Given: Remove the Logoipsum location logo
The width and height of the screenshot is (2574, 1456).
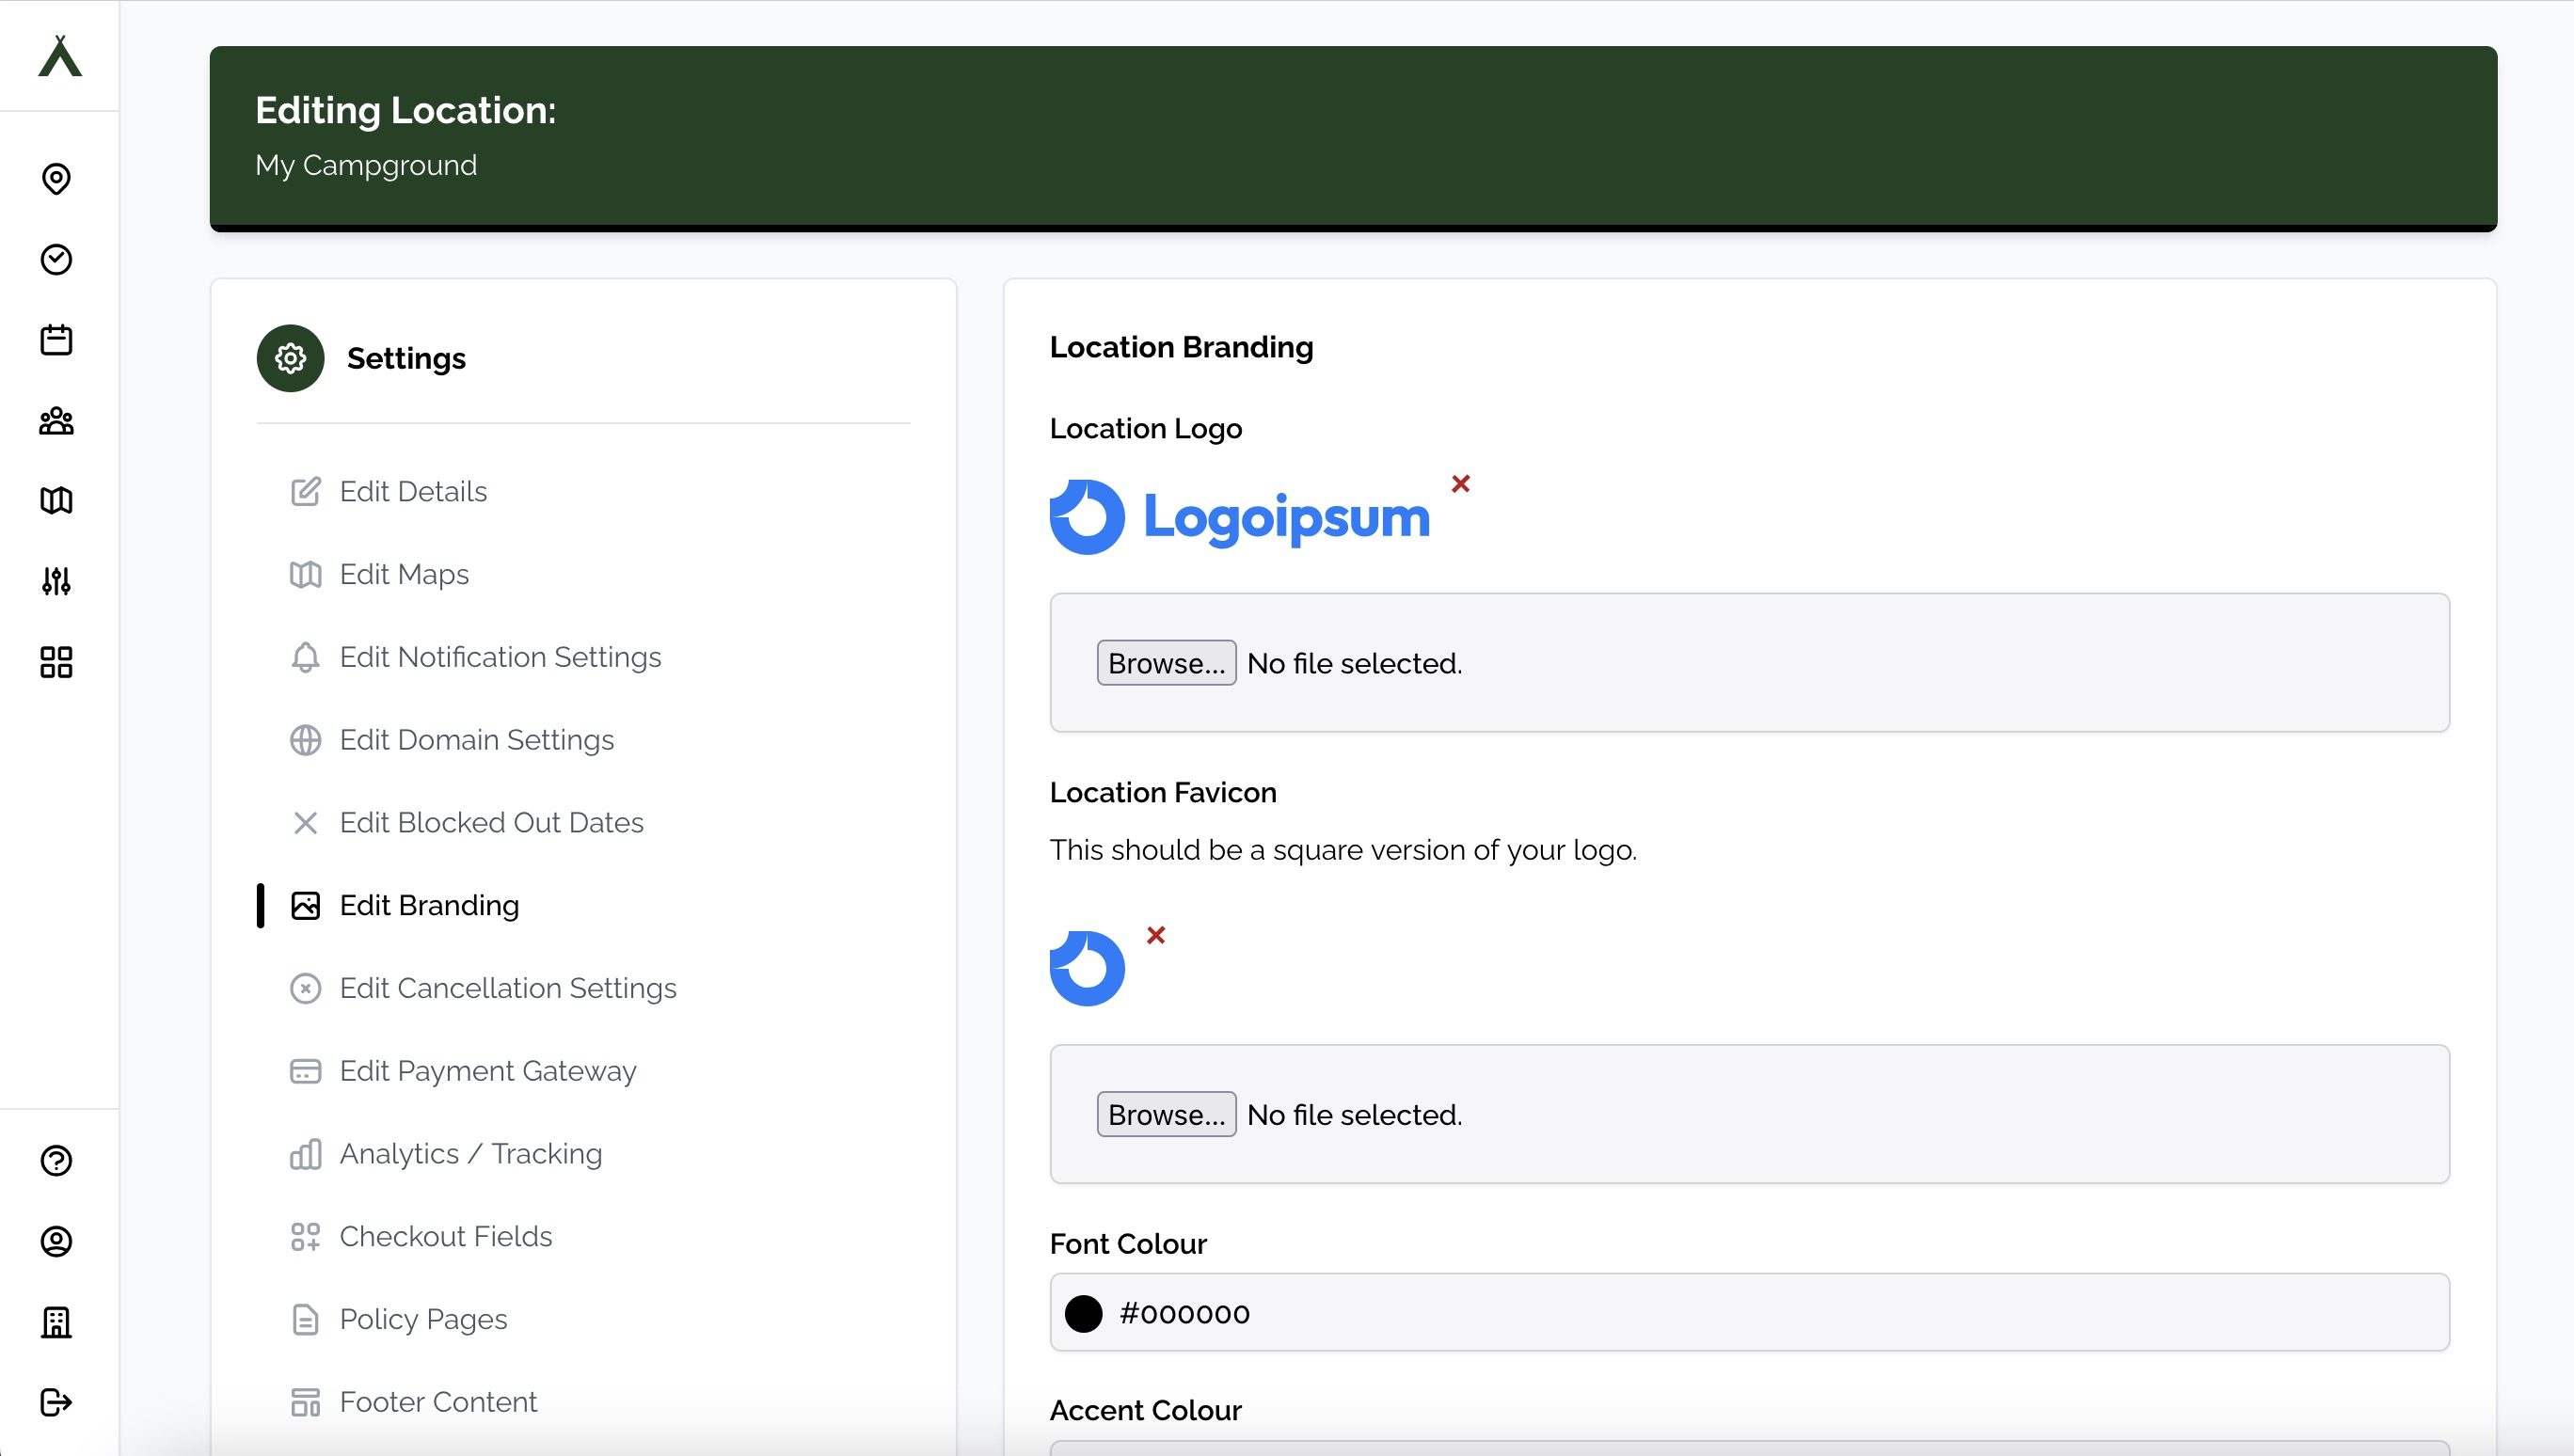Looking at the screenshot, I should pos(1460,484).
